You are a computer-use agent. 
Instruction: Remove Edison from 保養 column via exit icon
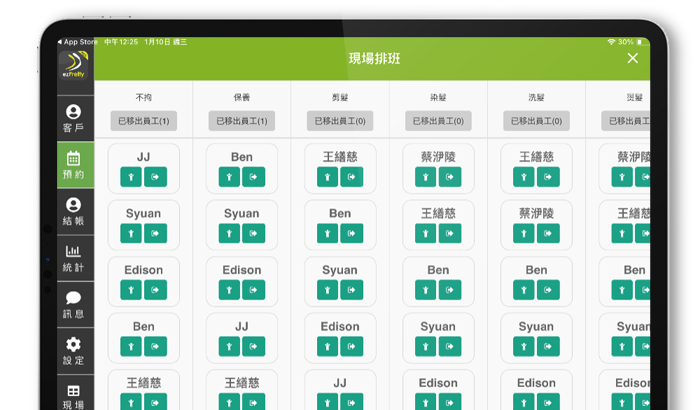[254, 290]
